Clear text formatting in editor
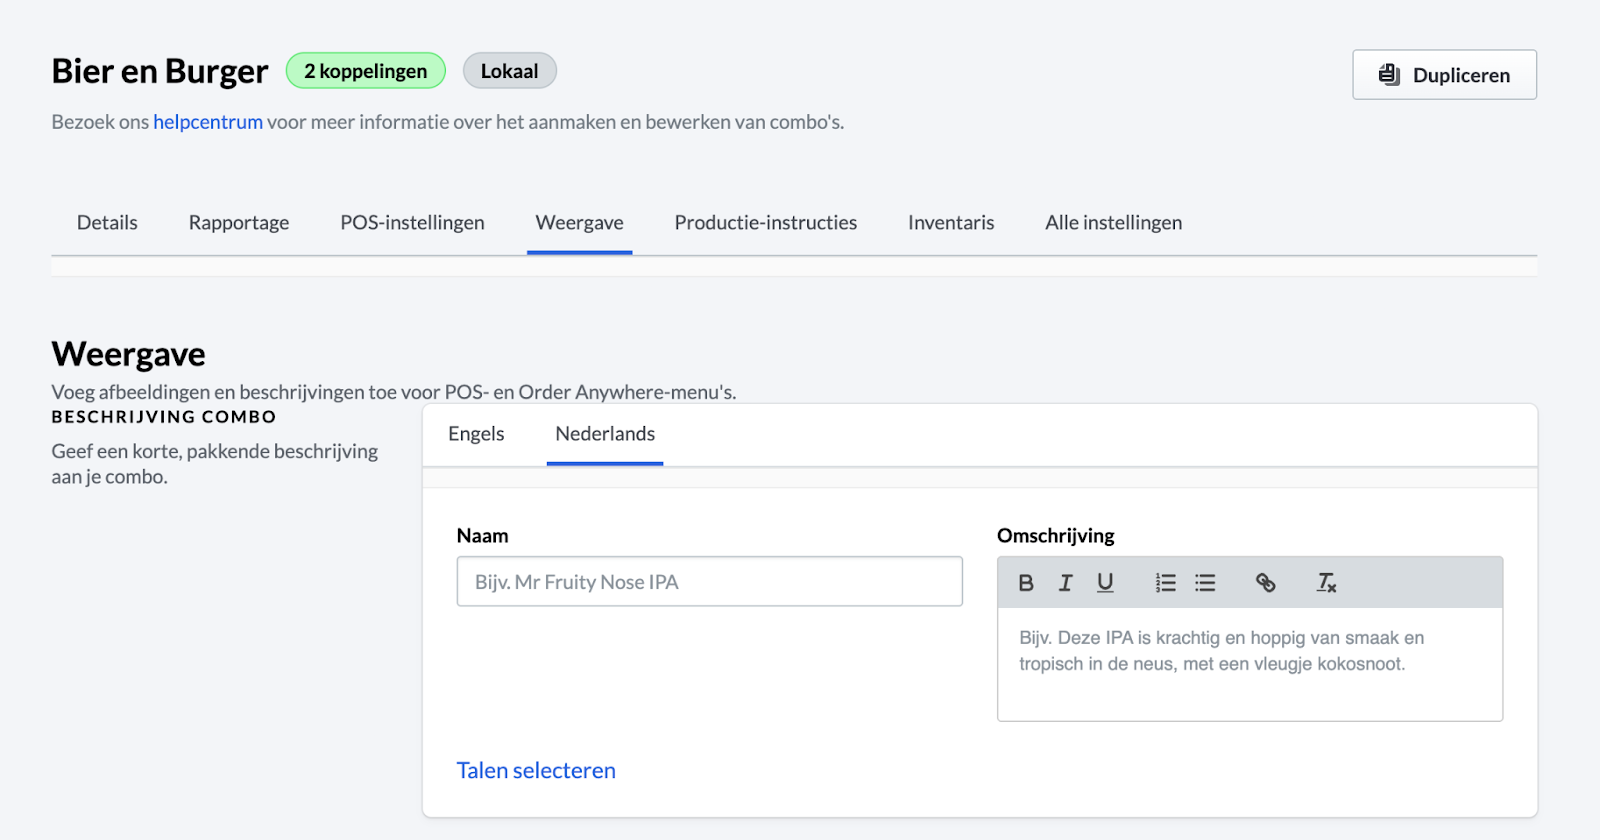The image size is (1600, 840). tap(1326, 583)
